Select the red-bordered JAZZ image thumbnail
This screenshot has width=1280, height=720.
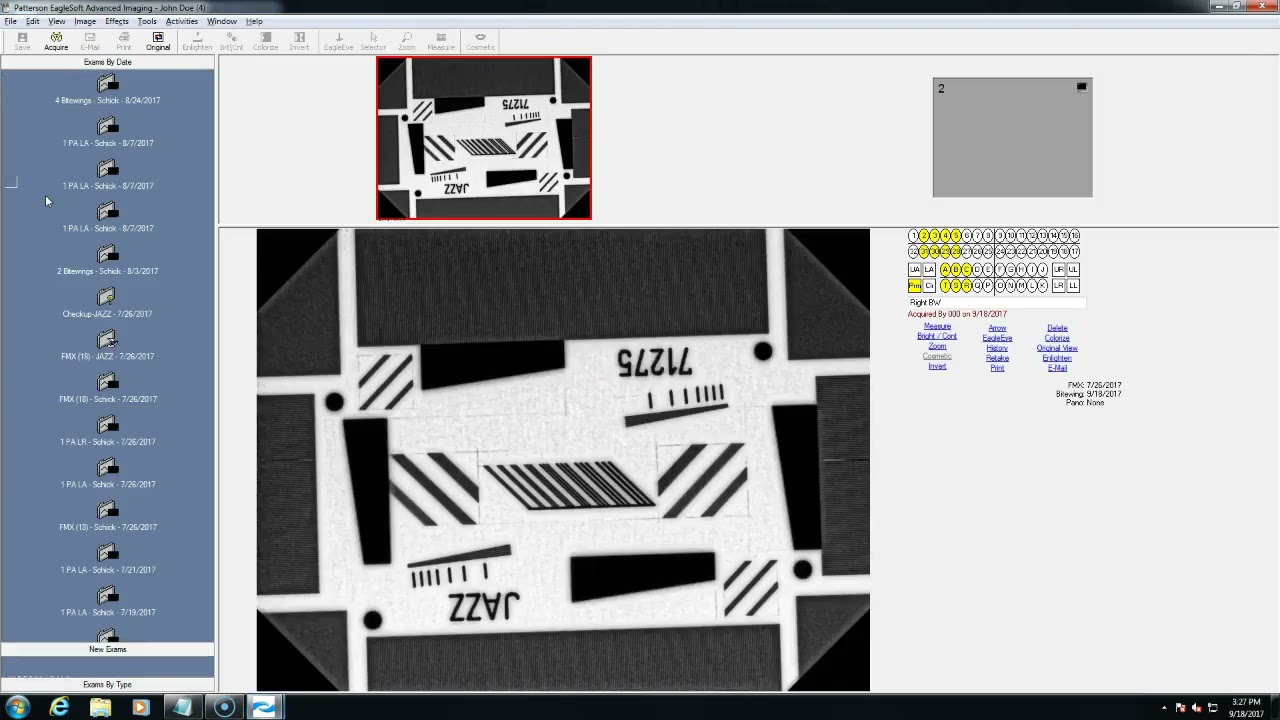click(x=484, y=138)
